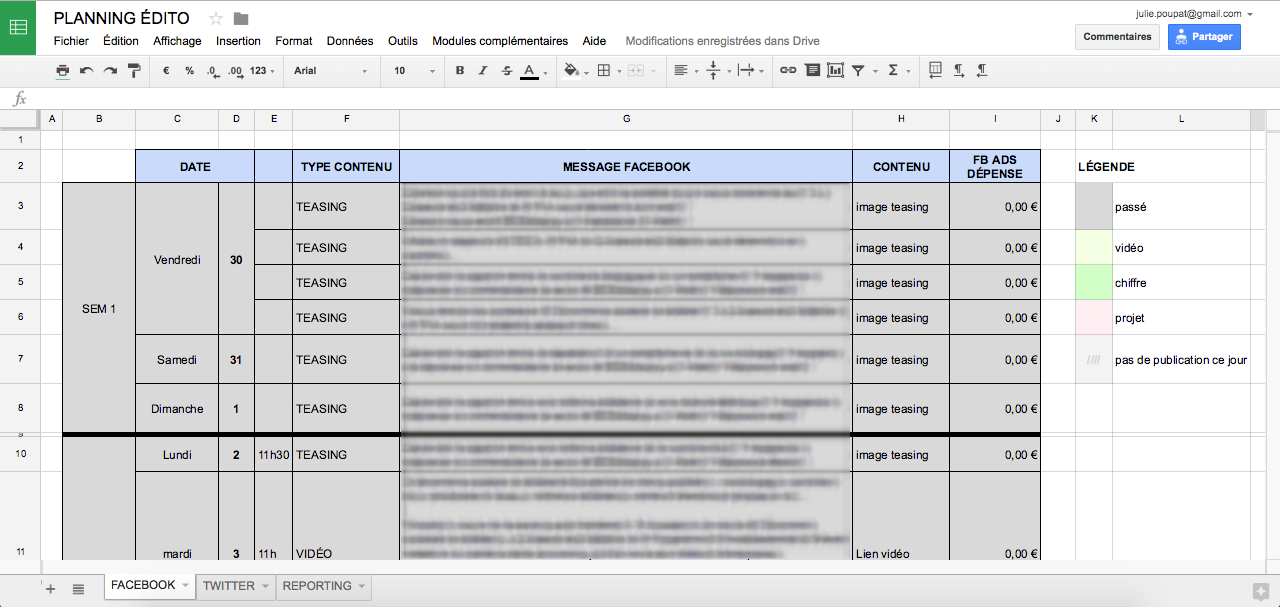This screenshot has width=1280, height=607.
Task: Click the formula bar input field
Action: (640, 98)
